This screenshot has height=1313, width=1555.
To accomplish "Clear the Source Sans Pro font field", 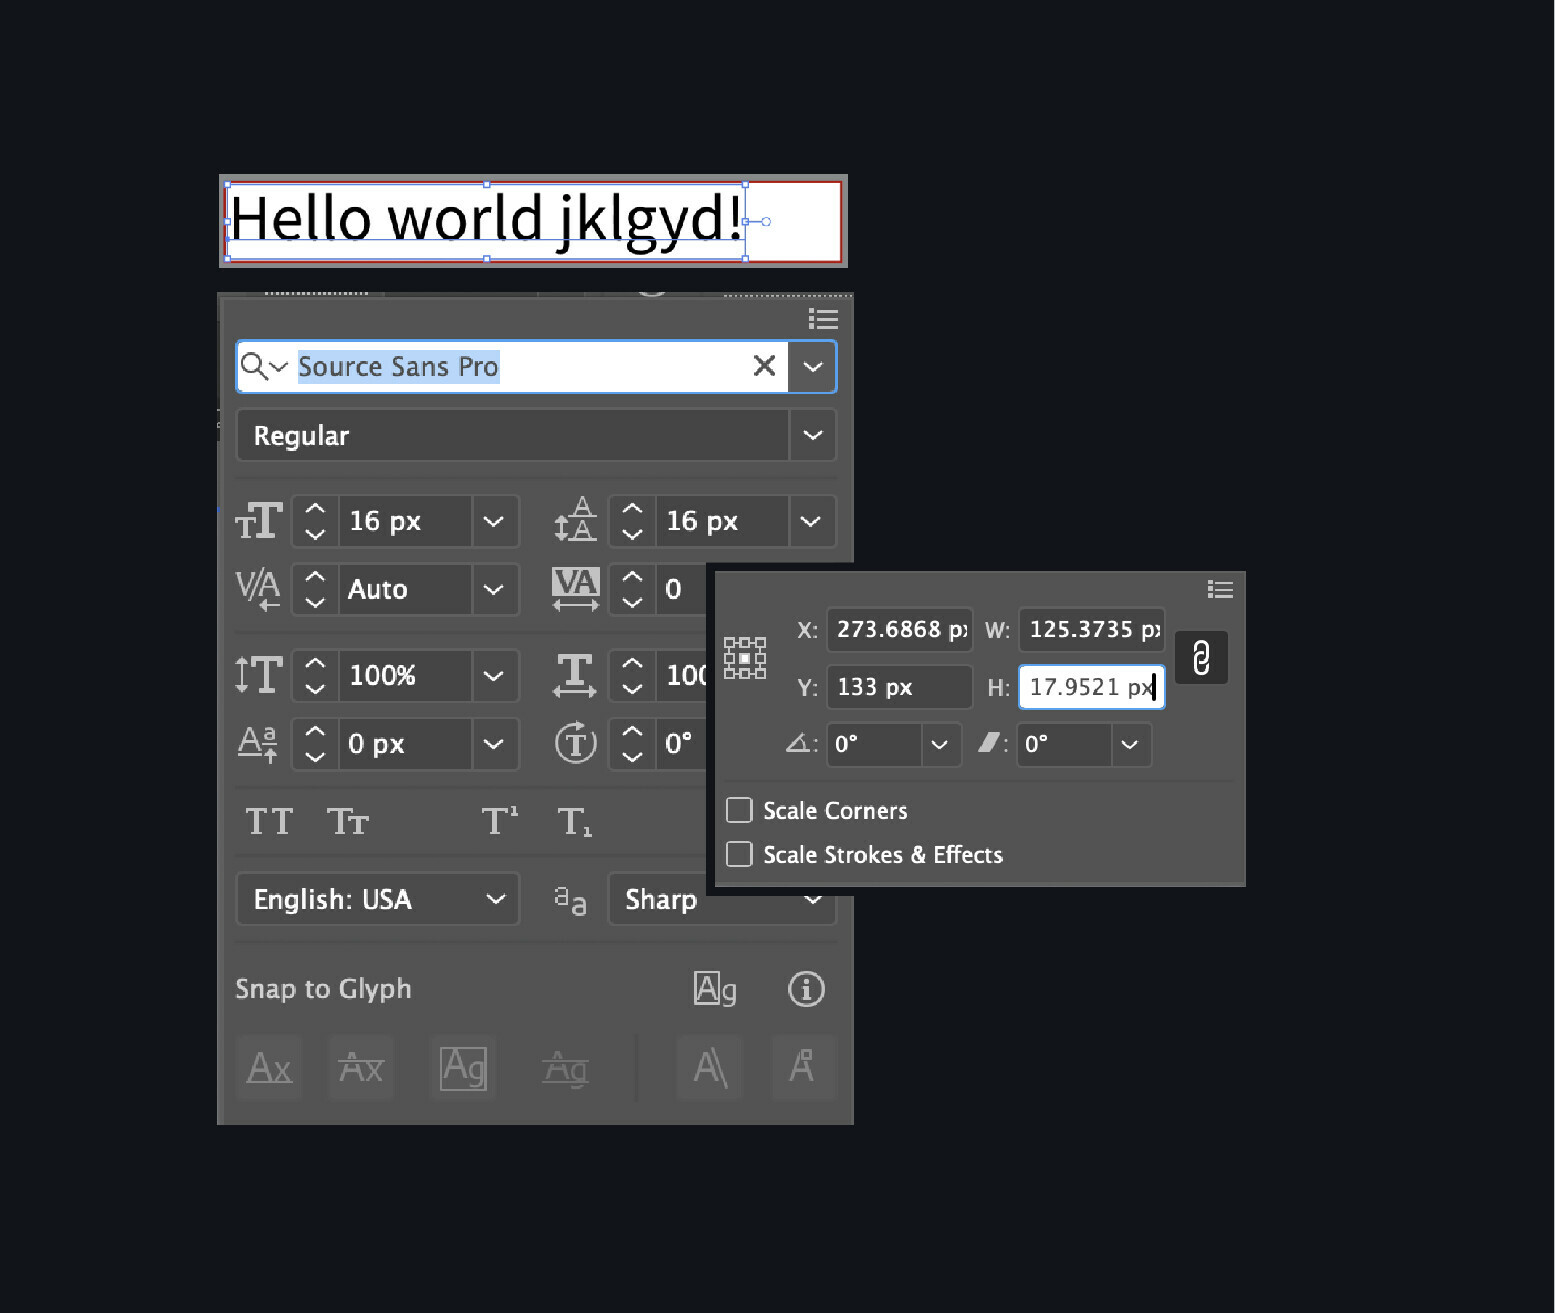I will [764, 366].
